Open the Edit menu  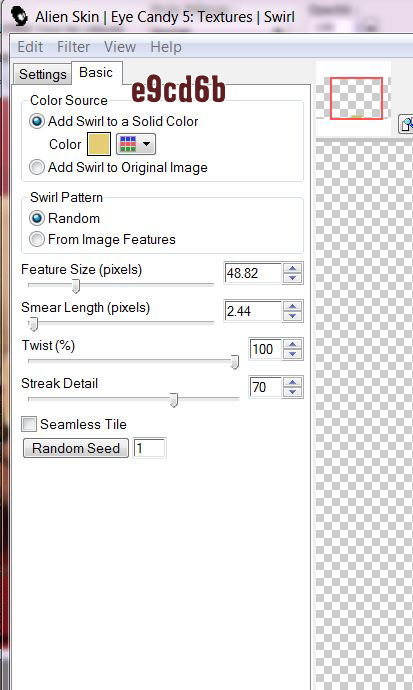(x=30, y=47)
